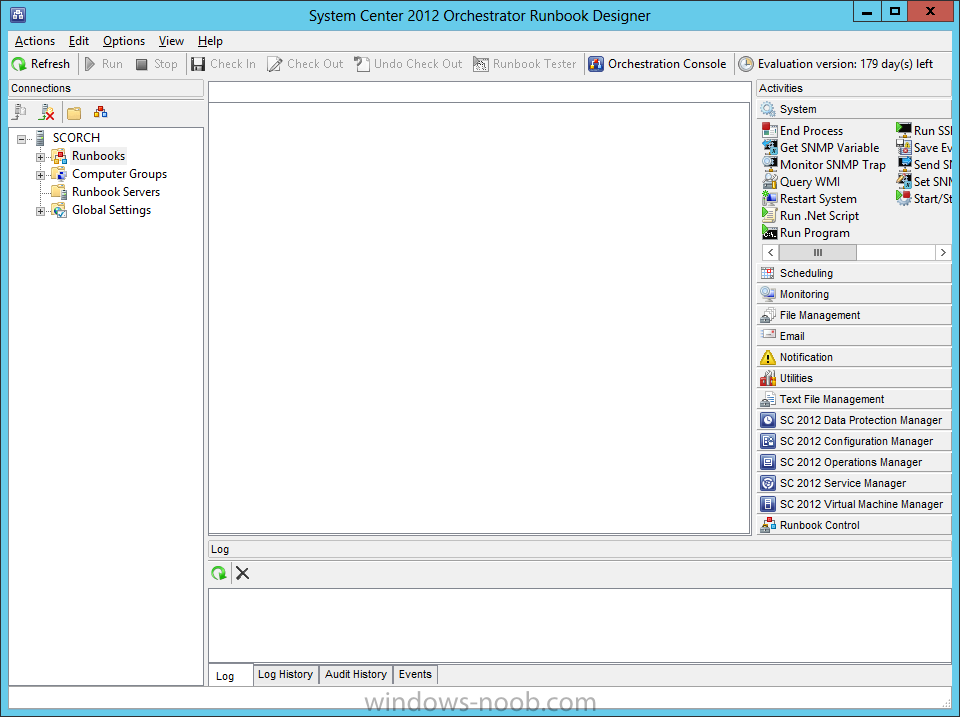The image size is (960, 717).
Task: Expand the File Management category
Action: point(853,315)
